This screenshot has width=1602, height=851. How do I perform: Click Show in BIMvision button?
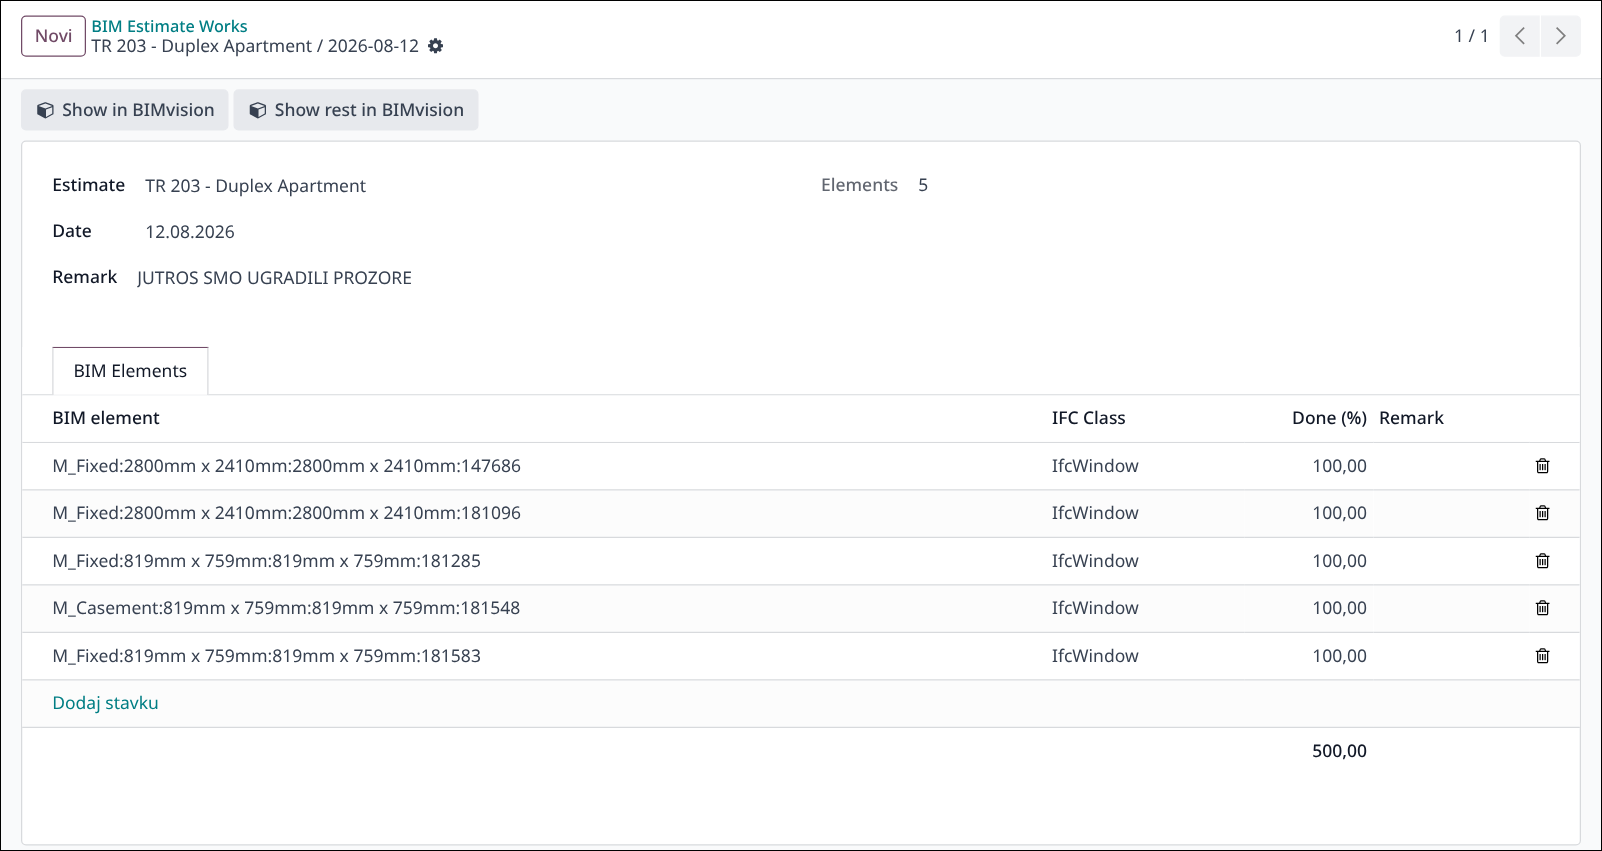125,110
